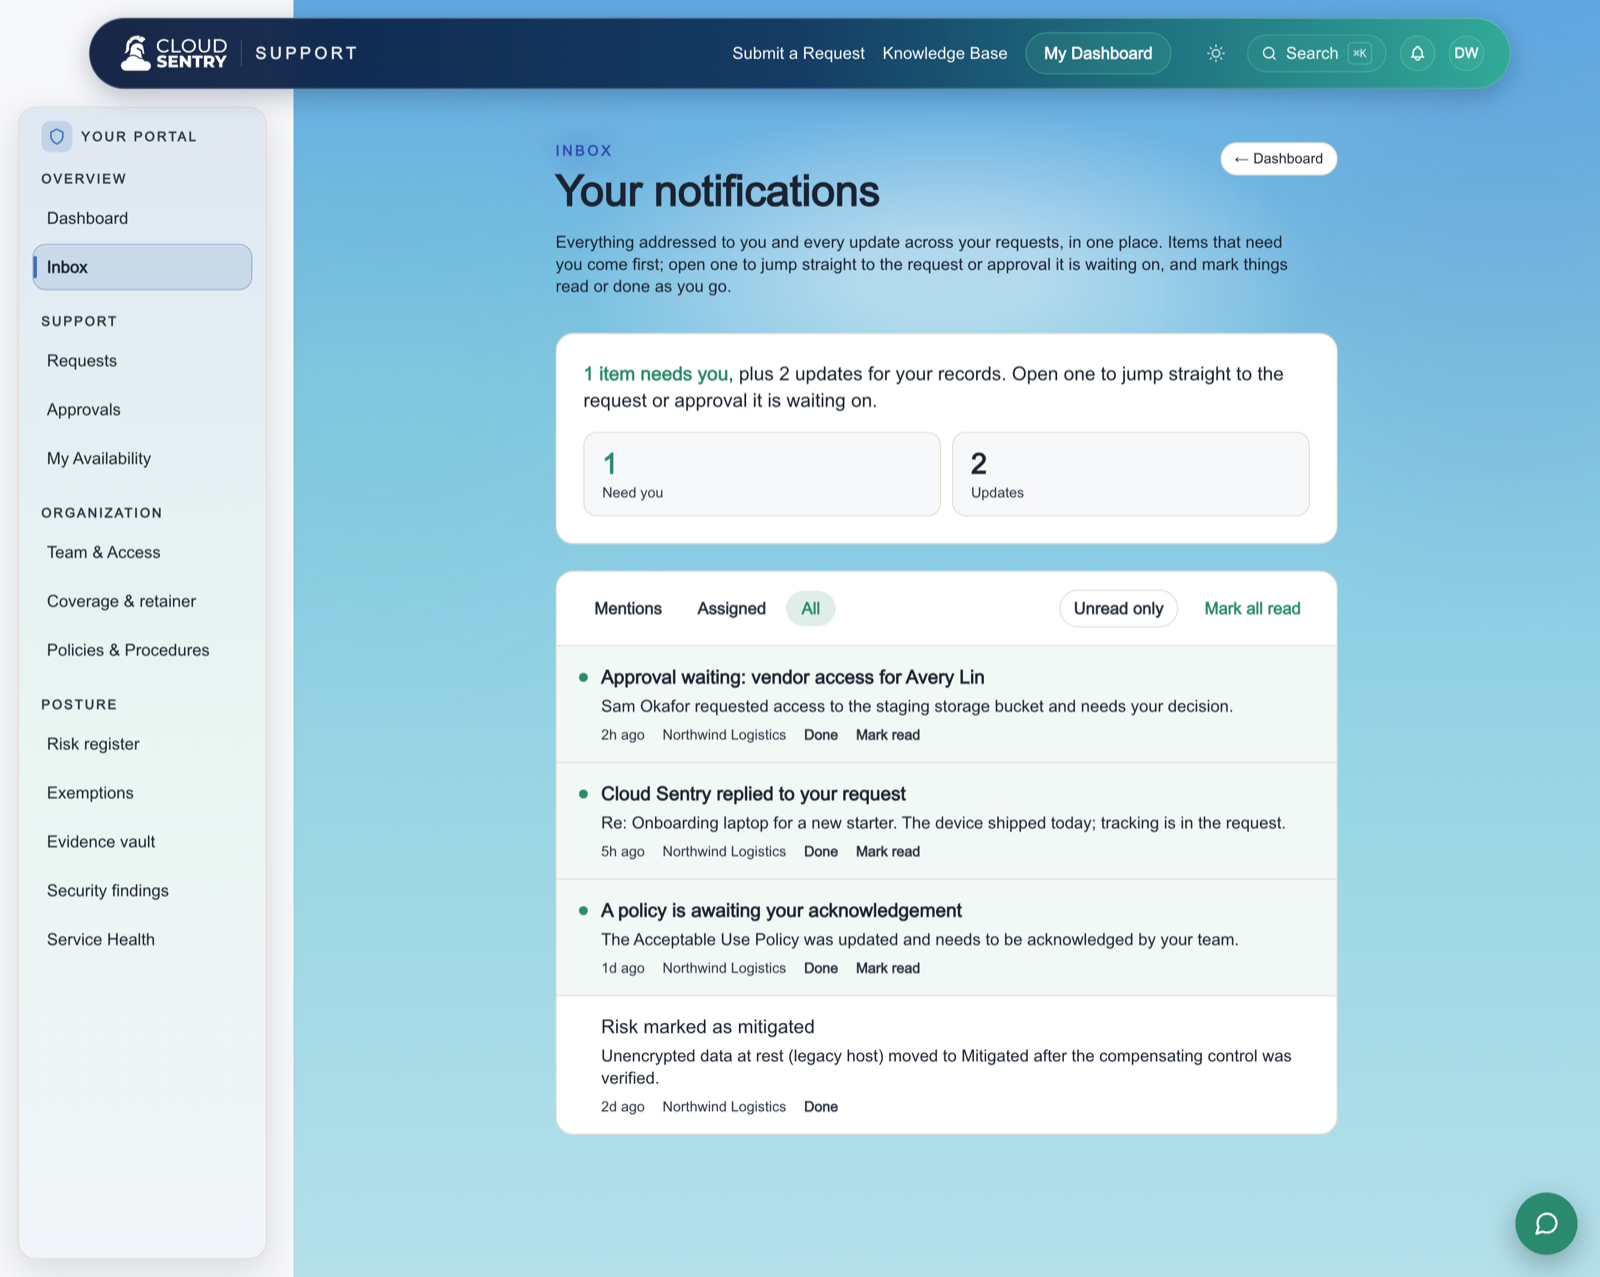The height and width of the screenshot is (1277, 1600).
Task: Click the back to Dashboard button
Action: click(1278, 158)
